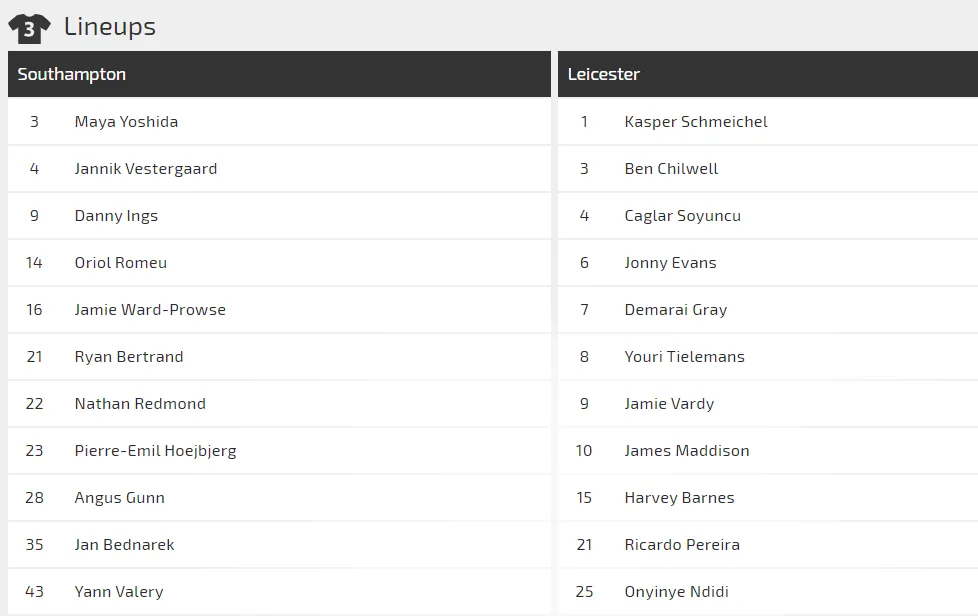
Task: Click Yann Valery's name
Action: 118,592
